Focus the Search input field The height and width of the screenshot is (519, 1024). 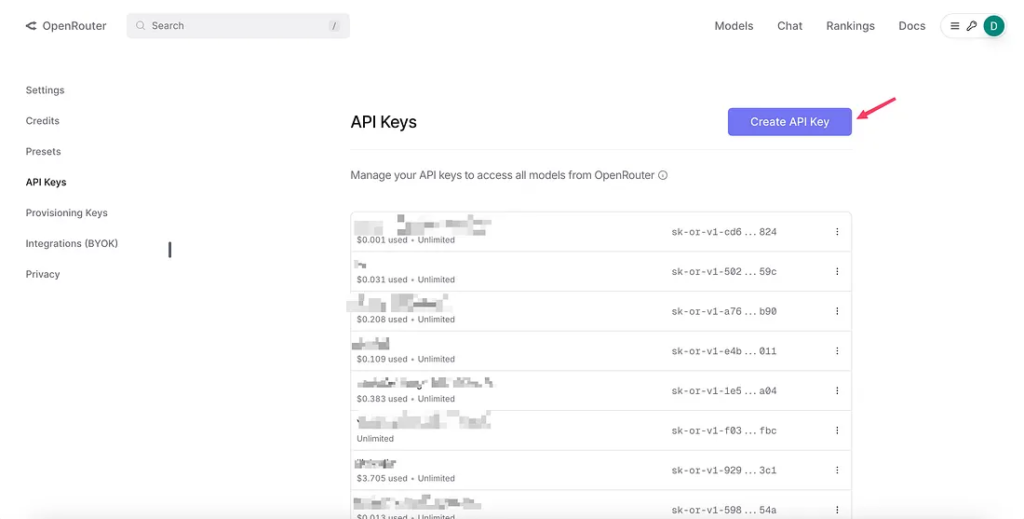click(x=238, y=26)
